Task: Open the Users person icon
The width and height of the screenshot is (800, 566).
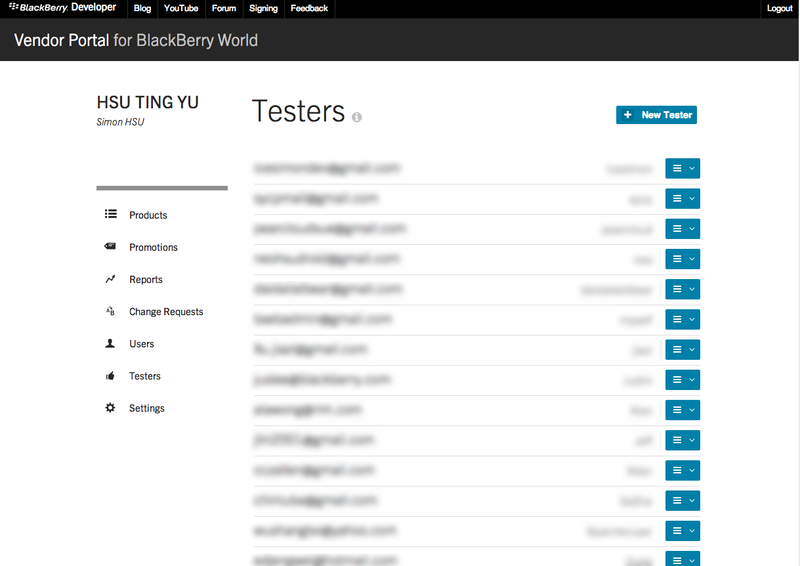Action: (110, 343)
